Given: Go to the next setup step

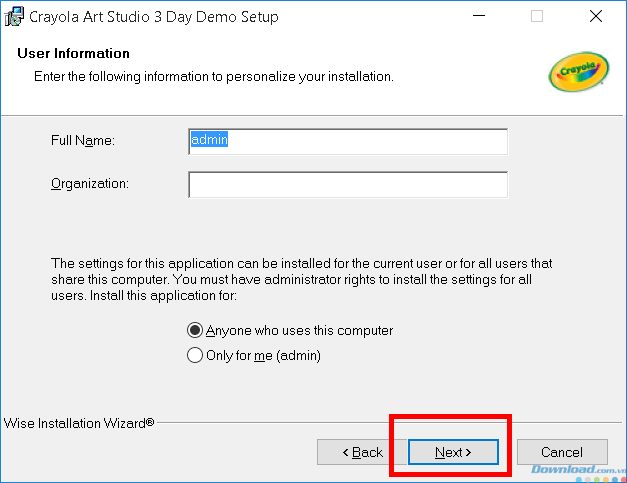Looking at the screenshot, I should click(453, 452).
